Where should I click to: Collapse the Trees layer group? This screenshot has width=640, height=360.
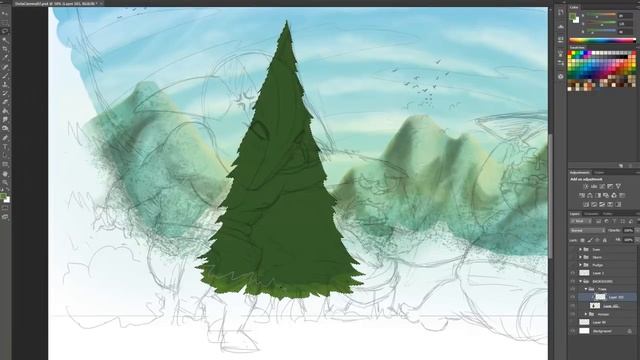(x=586, y=289)
